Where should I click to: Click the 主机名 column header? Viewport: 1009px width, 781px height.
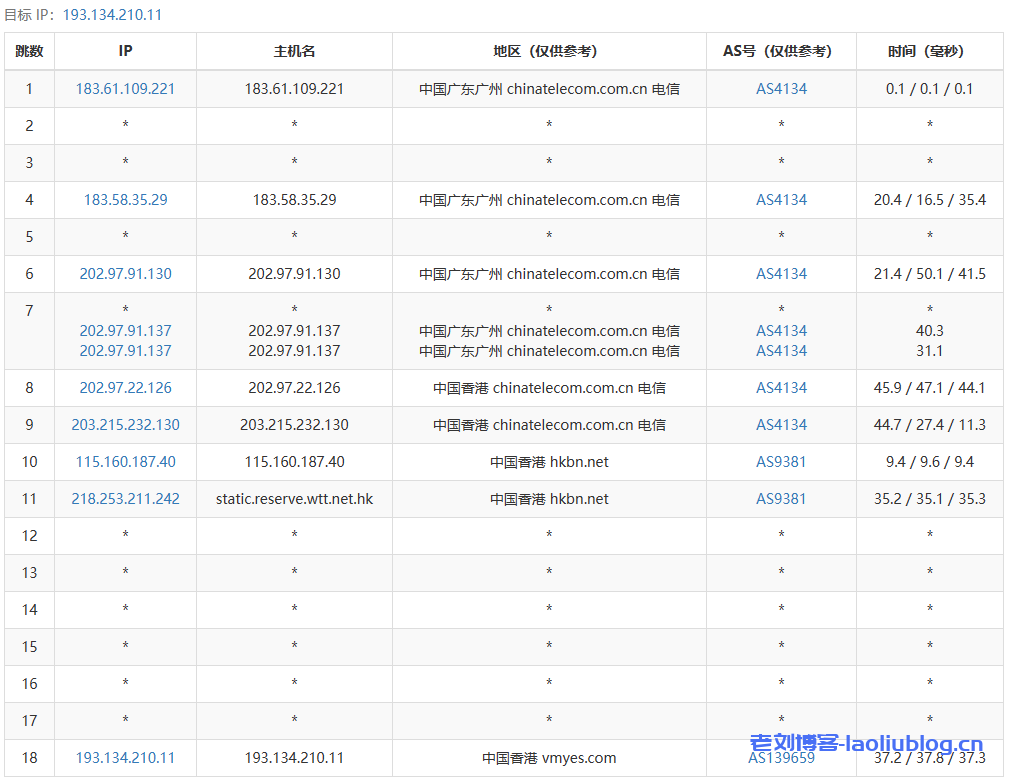(x=294, y=51)
